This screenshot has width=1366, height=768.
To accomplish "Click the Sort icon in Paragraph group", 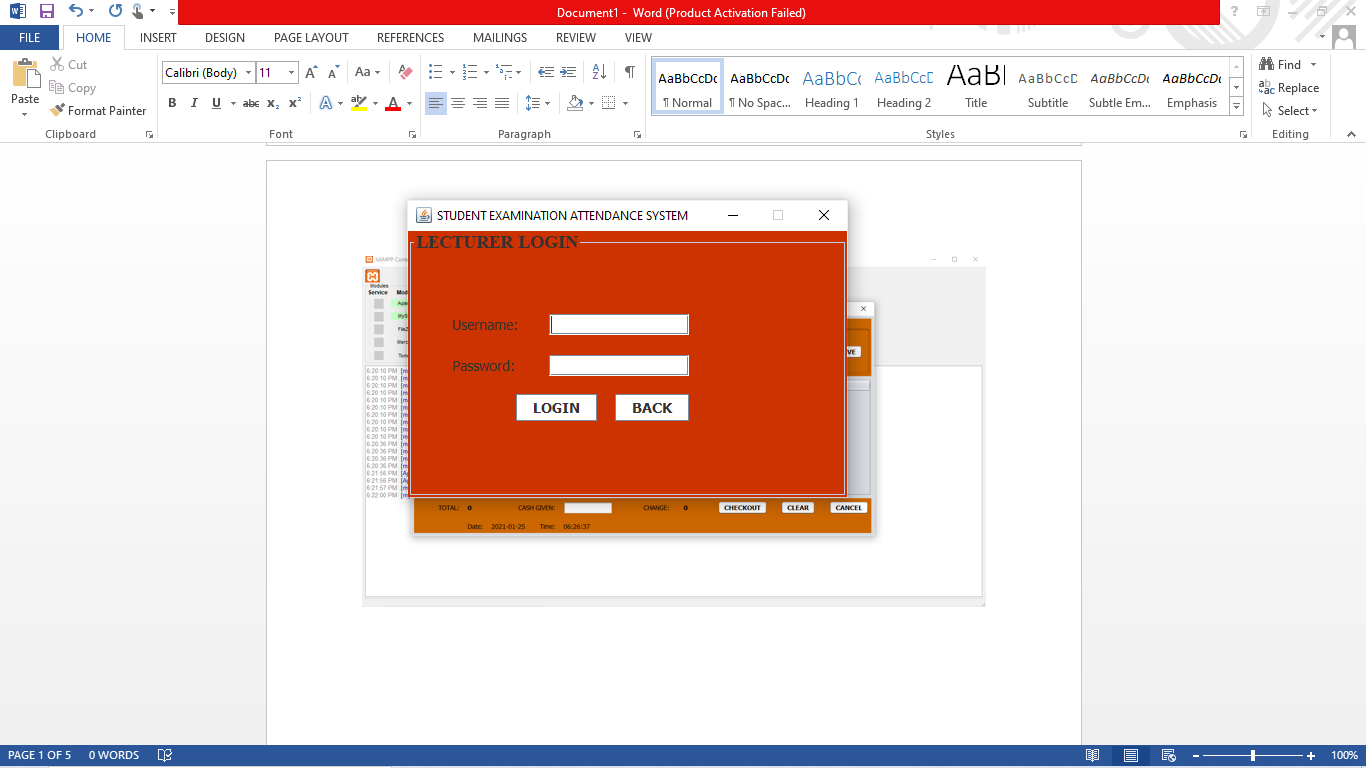I will 600,71.
